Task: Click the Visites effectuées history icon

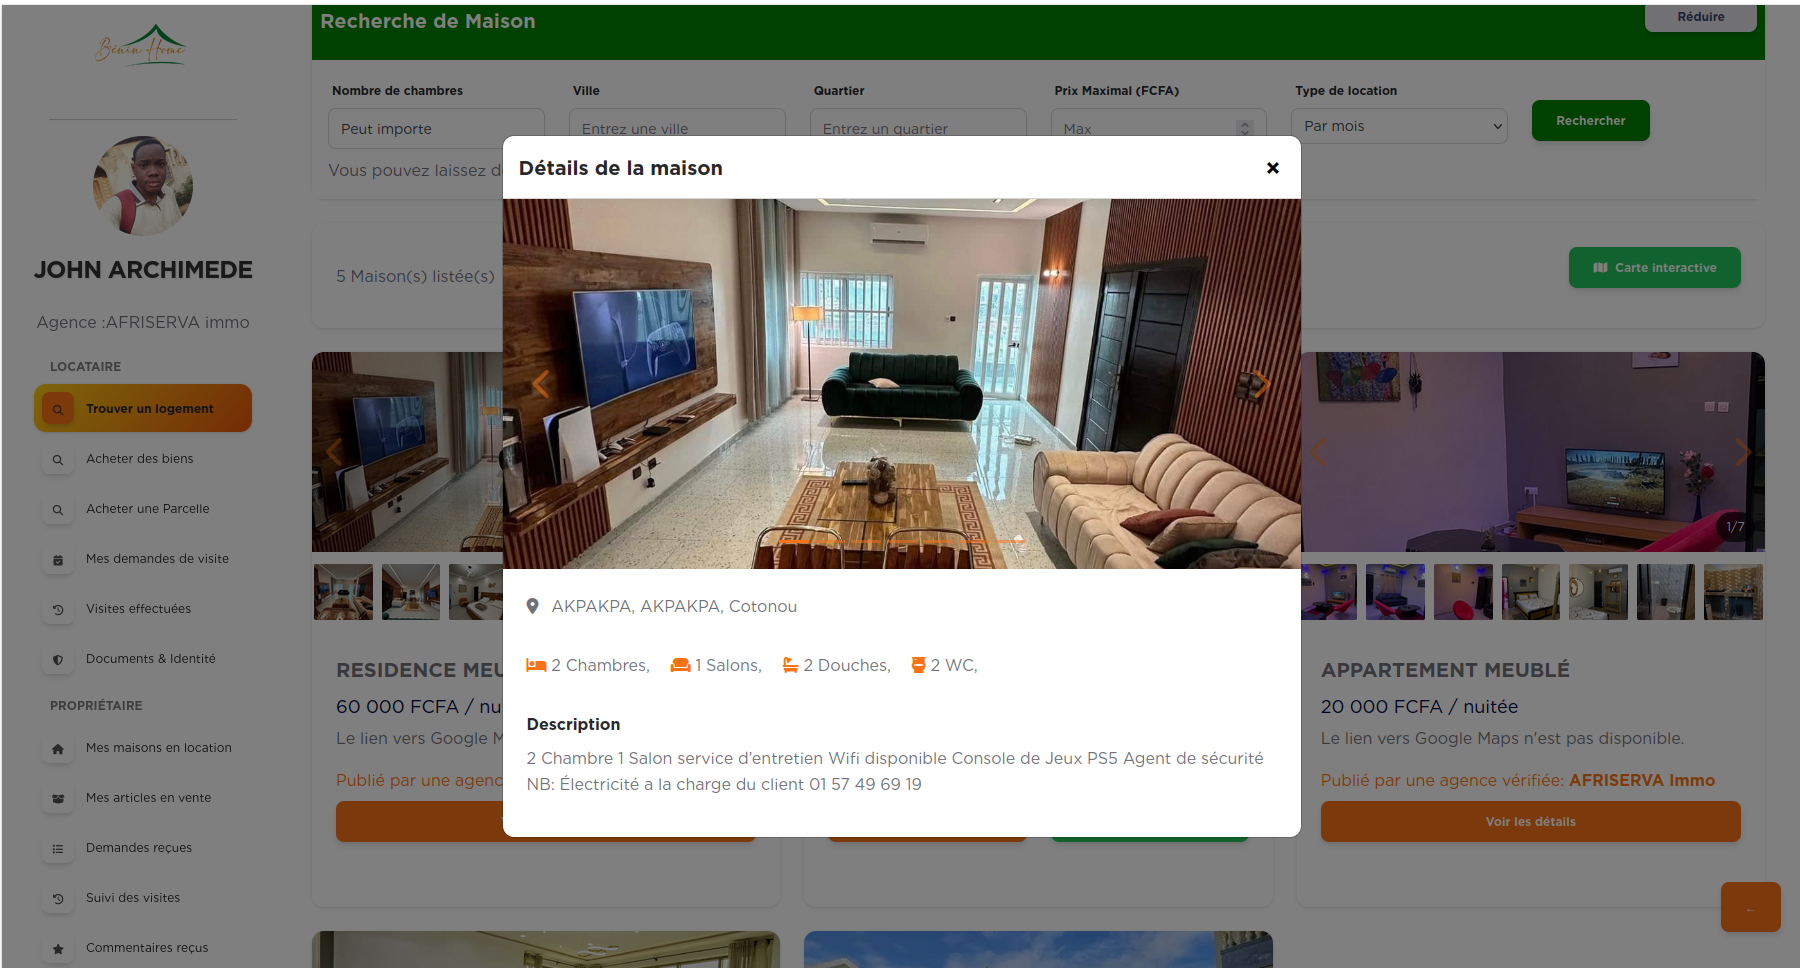Action: click(58, 609)
